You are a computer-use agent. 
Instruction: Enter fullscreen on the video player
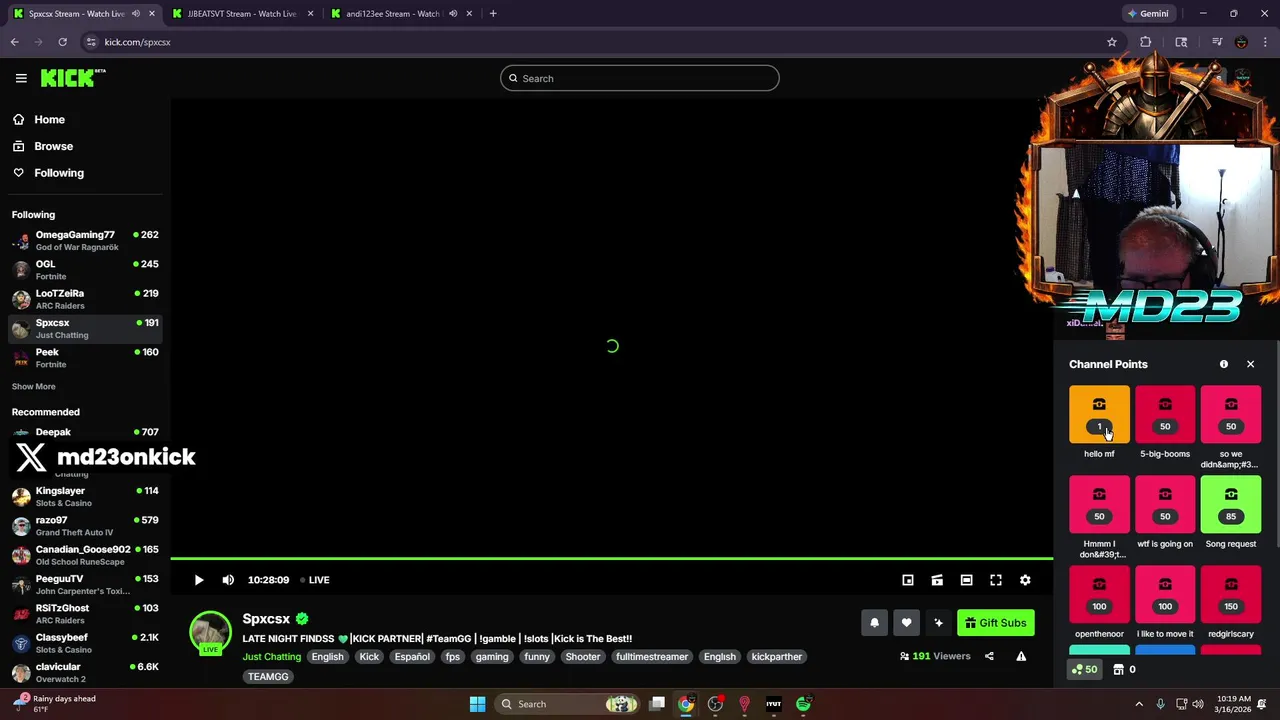pos(996,580)
